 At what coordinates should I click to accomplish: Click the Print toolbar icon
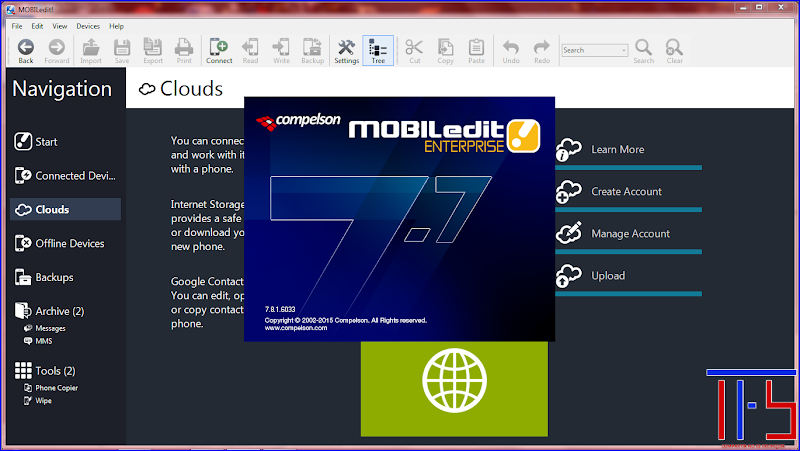[x=184, y=51]
